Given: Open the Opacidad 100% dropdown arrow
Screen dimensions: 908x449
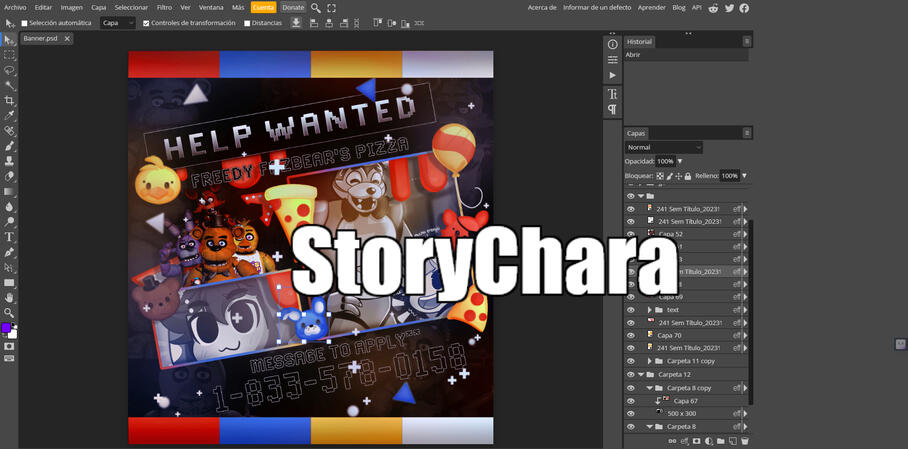Looking at the screenshot, I should point(679,161).
